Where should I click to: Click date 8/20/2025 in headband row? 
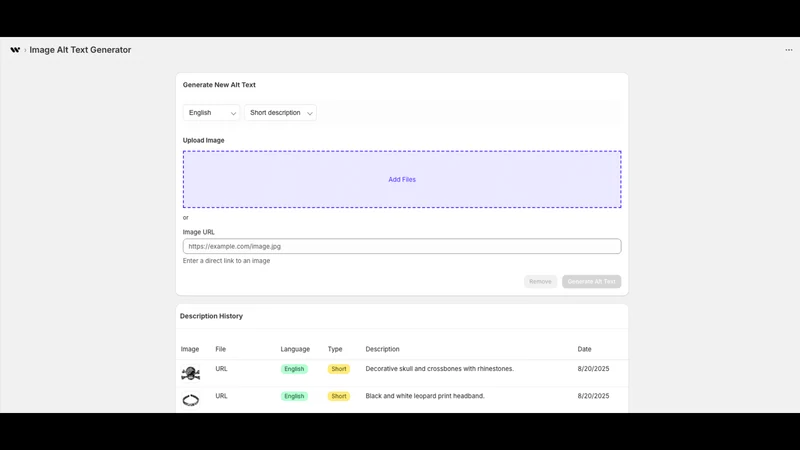click(593, 395)
